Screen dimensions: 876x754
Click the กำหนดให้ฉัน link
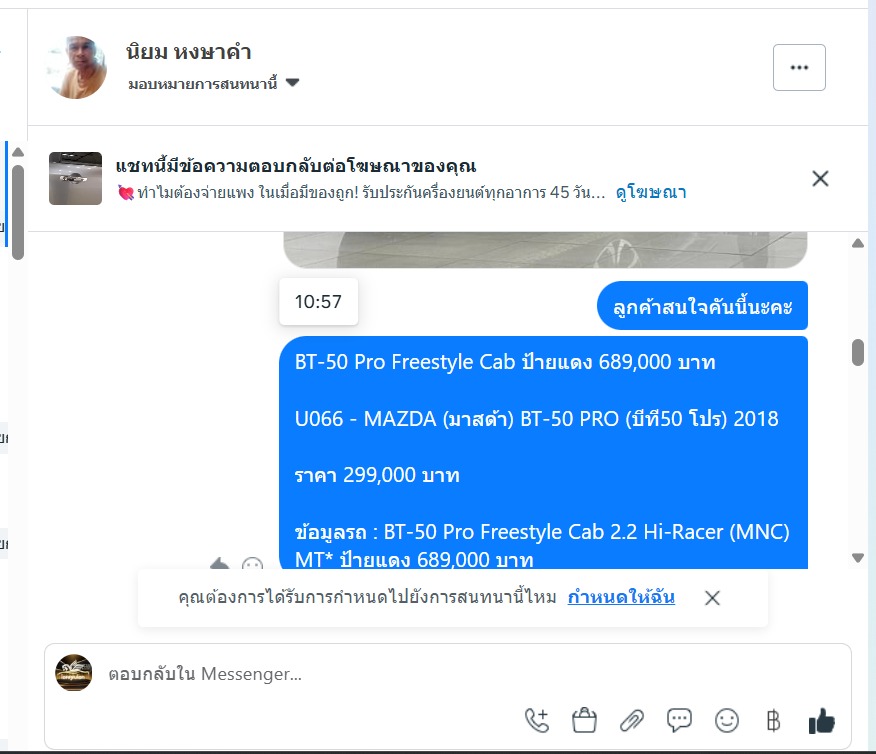[621, 597]
